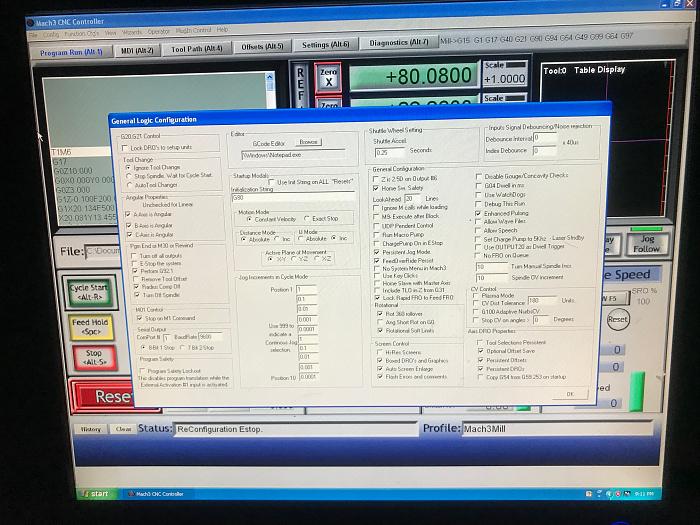This screenshot has height=525, width=700.
Task: Toggle the Home Sw. Safety checkbox
Action: 377,188
